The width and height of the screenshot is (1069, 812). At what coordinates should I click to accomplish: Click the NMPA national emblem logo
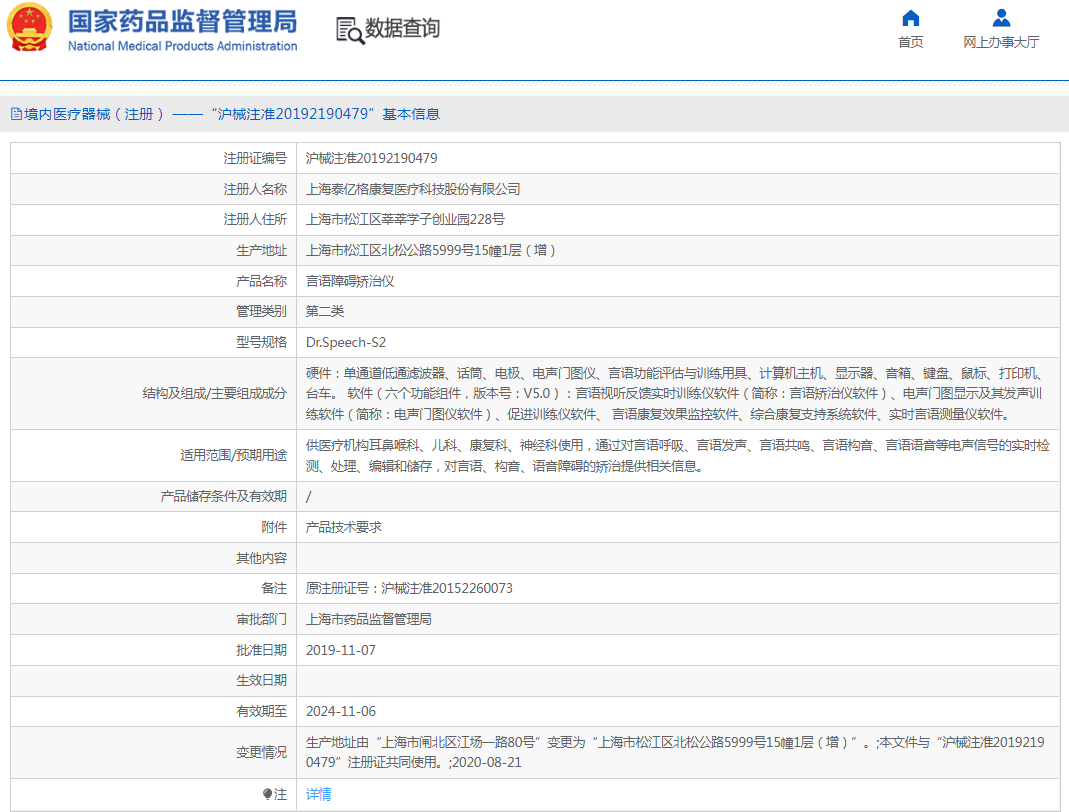(31, 29)
